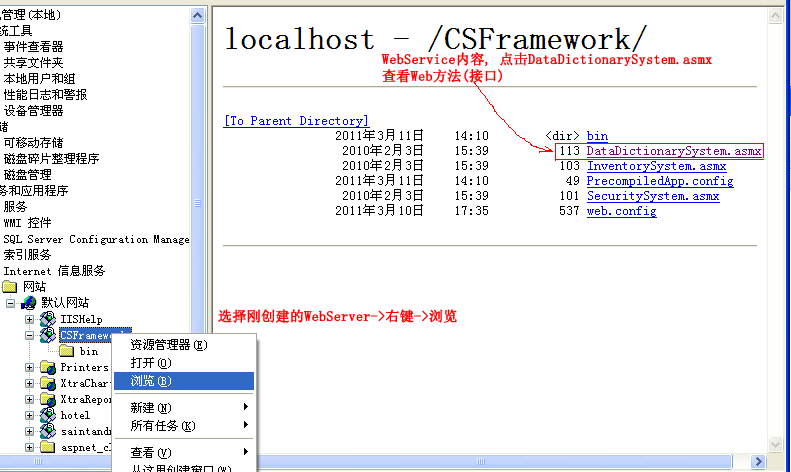Collapse the CSFramework tree node
This screenshot has width=791, height=472.
29,335
